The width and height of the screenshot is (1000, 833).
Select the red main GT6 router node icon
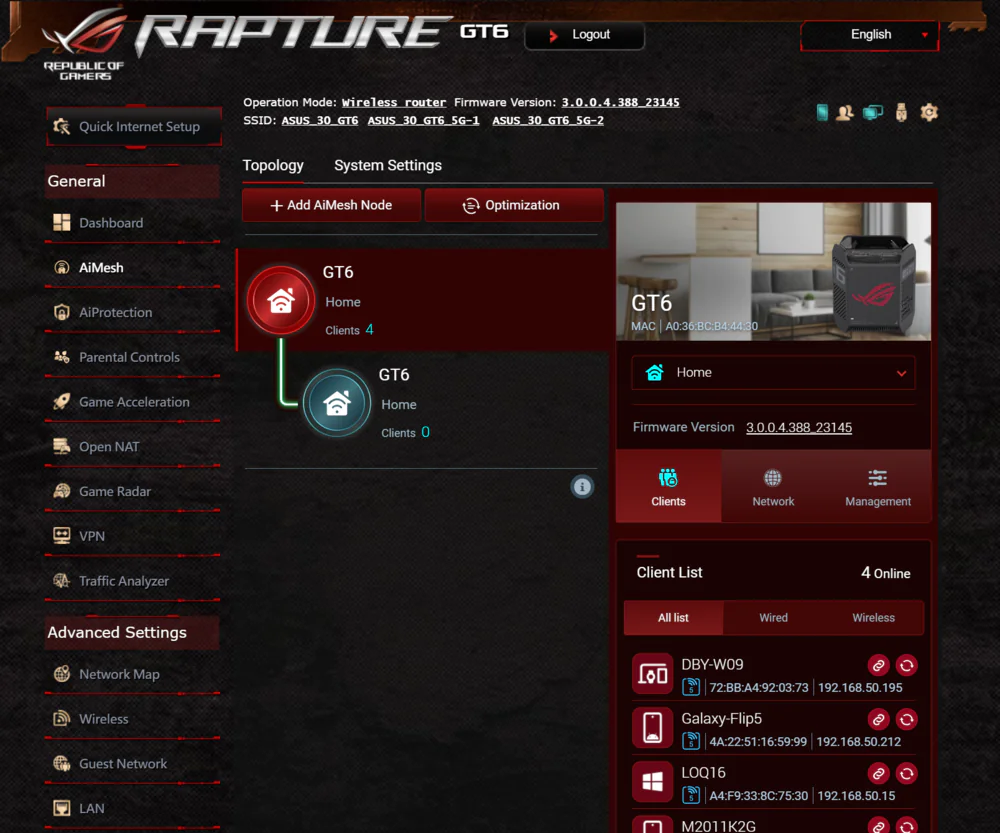coord(281,300)
